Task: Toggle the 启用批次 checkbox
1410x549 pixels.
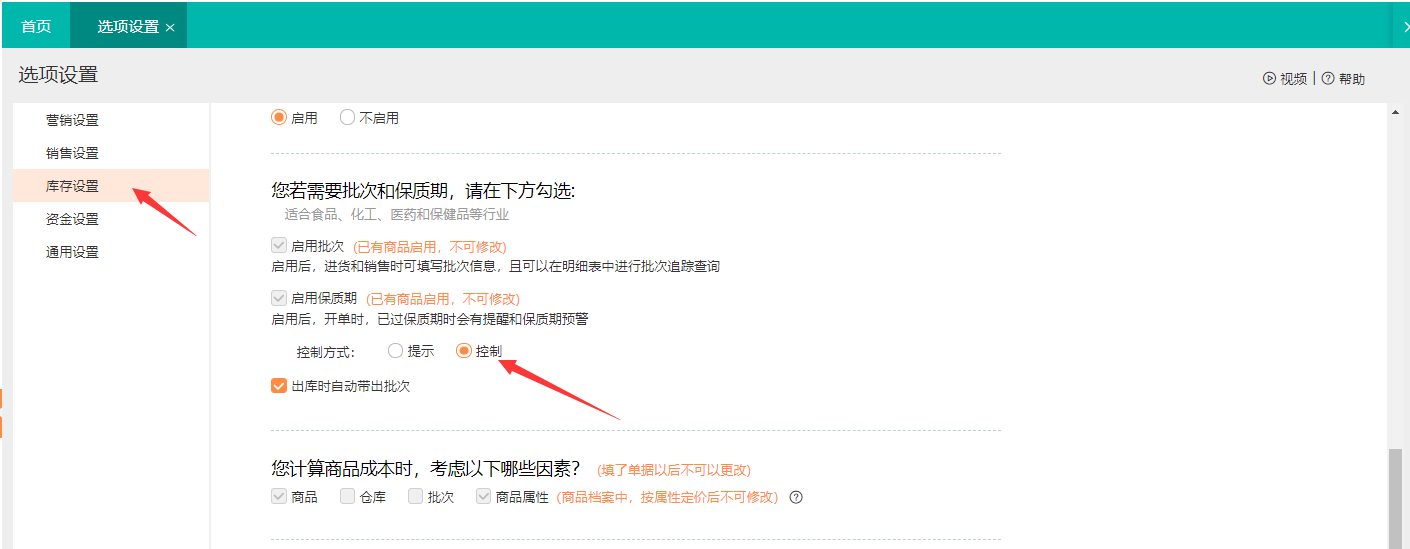Action: 279,245
